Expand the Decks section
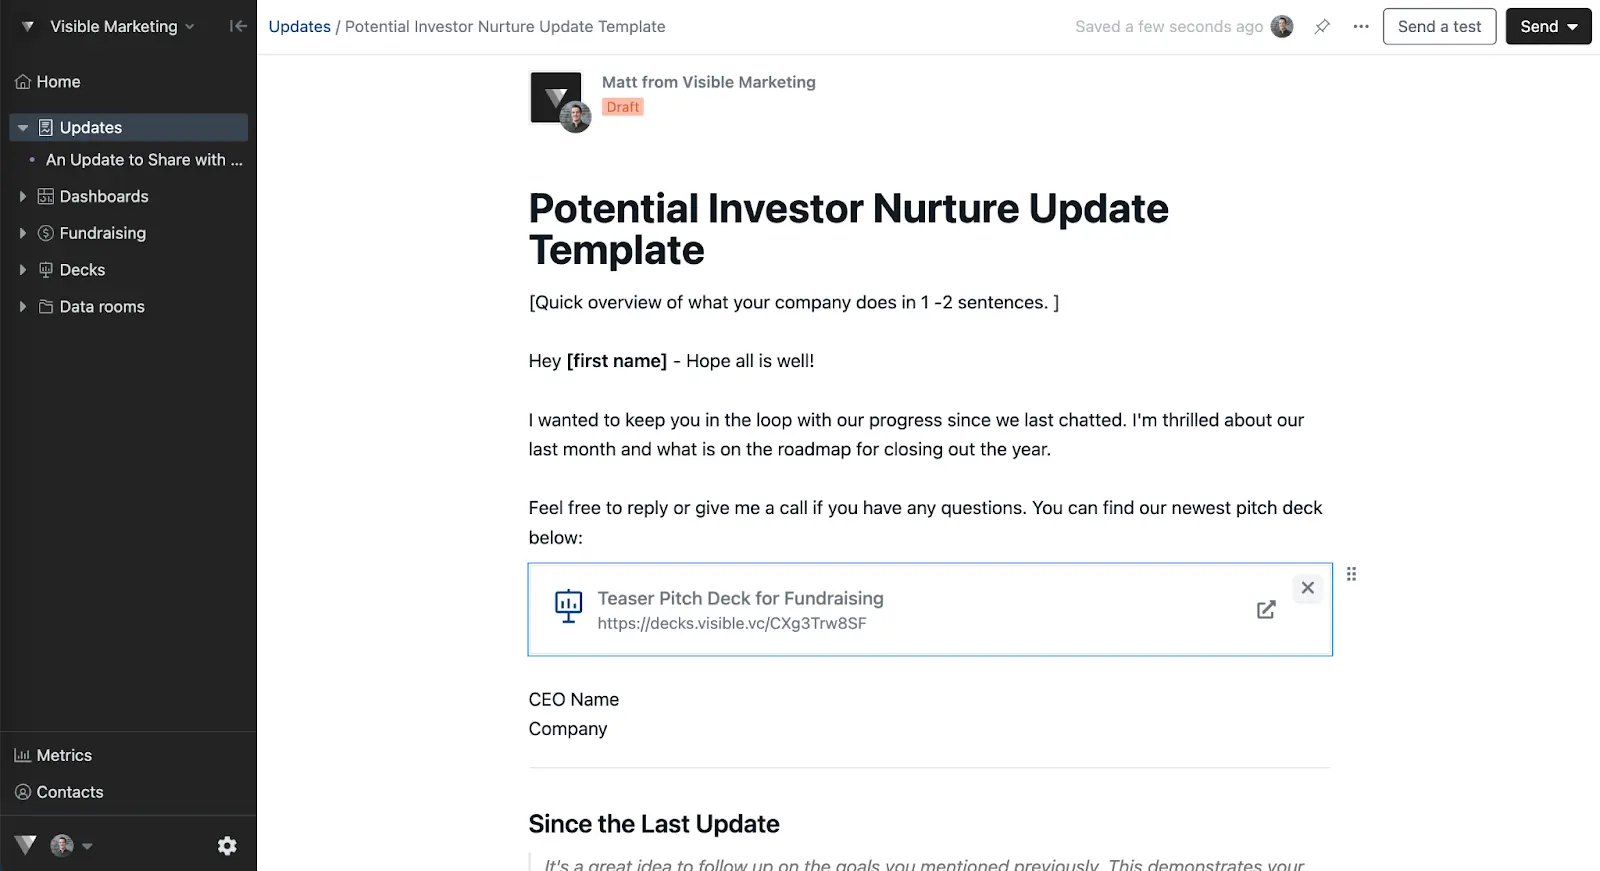The image size is (1600, 871). [x=22, y=269]
